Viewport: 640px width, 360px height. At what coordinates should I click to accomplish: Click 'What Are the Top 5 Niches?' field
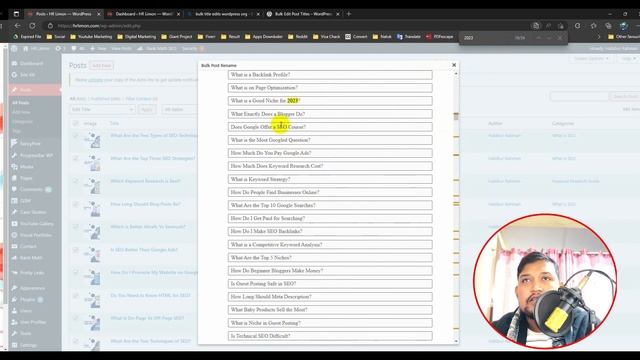click(x=330, y=258)
